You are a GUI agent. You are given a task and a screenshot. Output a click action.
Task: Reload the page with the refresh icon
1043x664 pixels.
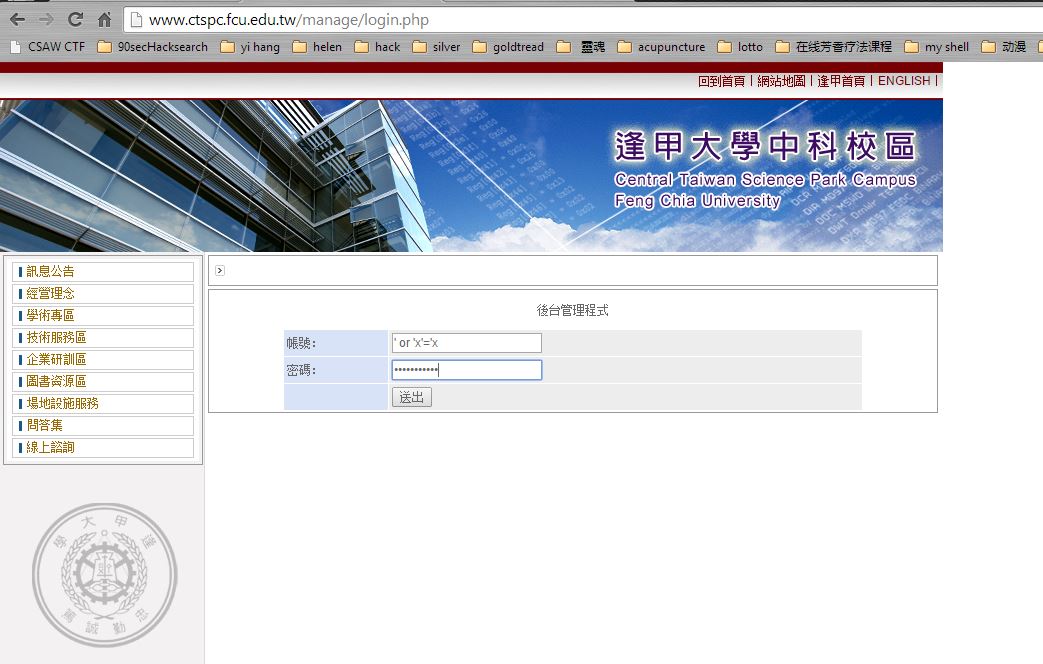click(75, 19)
